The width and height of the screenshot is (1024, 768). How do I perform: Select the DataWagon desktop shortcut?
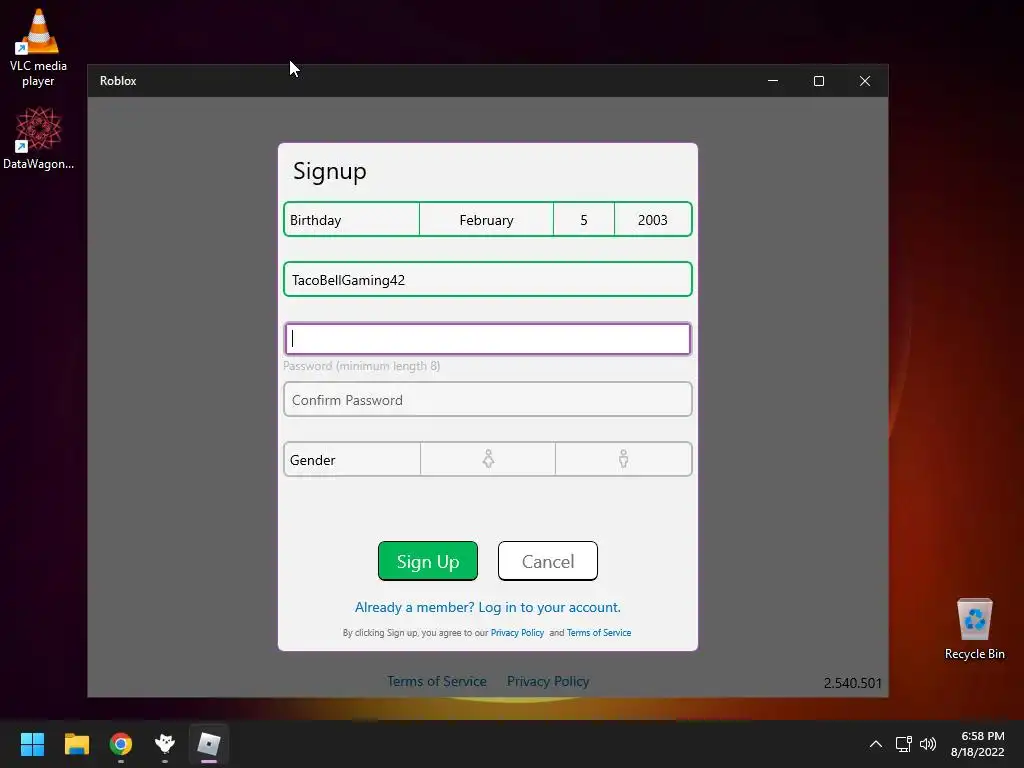click(x=38, y=138)
